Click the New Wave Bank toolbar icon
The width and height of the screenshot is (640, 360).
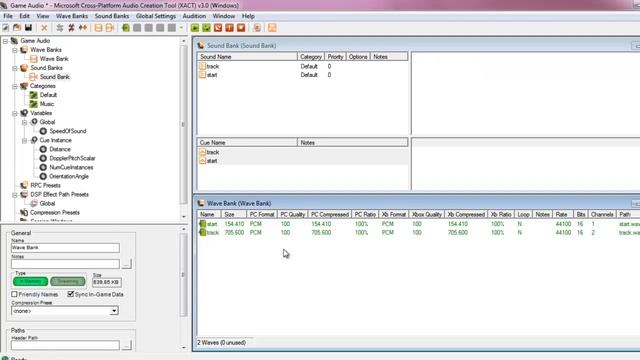98,28
